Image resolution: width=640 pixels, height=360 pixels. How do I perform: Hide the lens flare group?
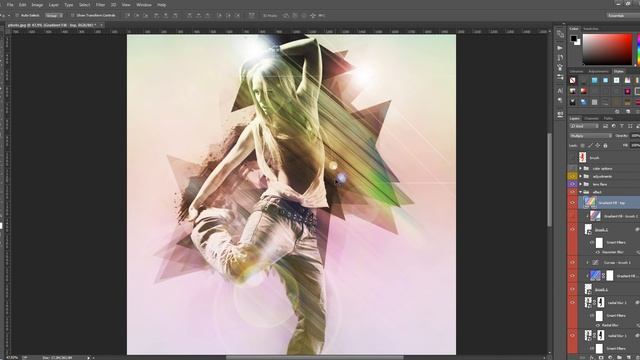(x=572, y=184)
